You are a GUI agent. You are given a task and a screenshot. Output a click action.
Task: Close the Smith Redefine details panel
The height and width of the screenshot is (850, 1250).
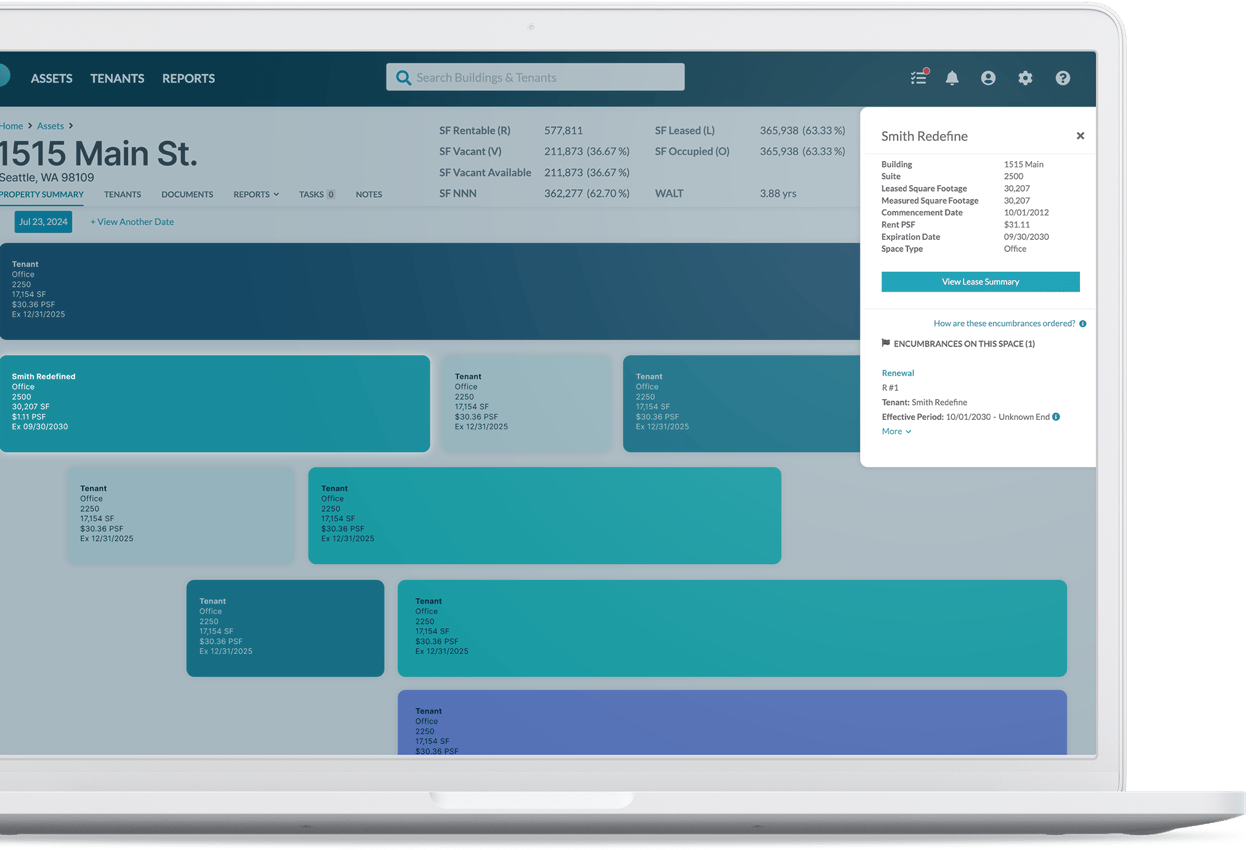point(1080,136)
